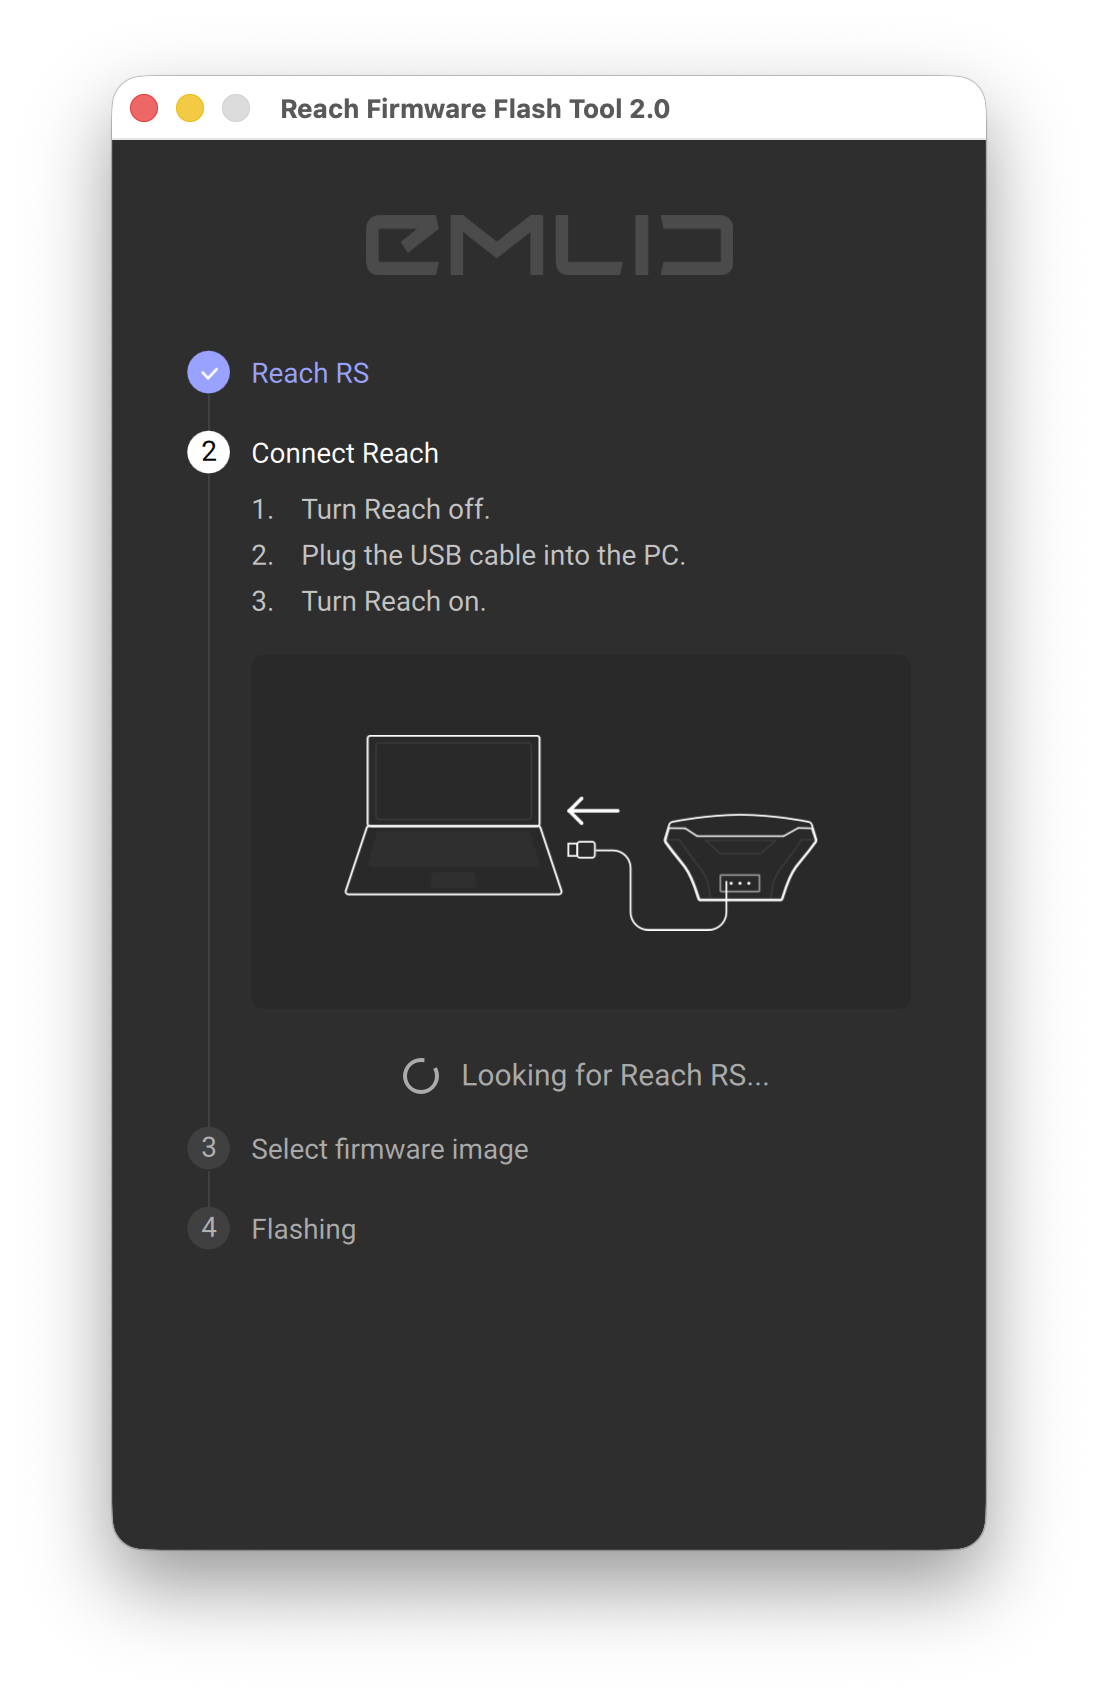Expand the Flashing step
The image size is (1098, 1698).
coord(304,1229)
